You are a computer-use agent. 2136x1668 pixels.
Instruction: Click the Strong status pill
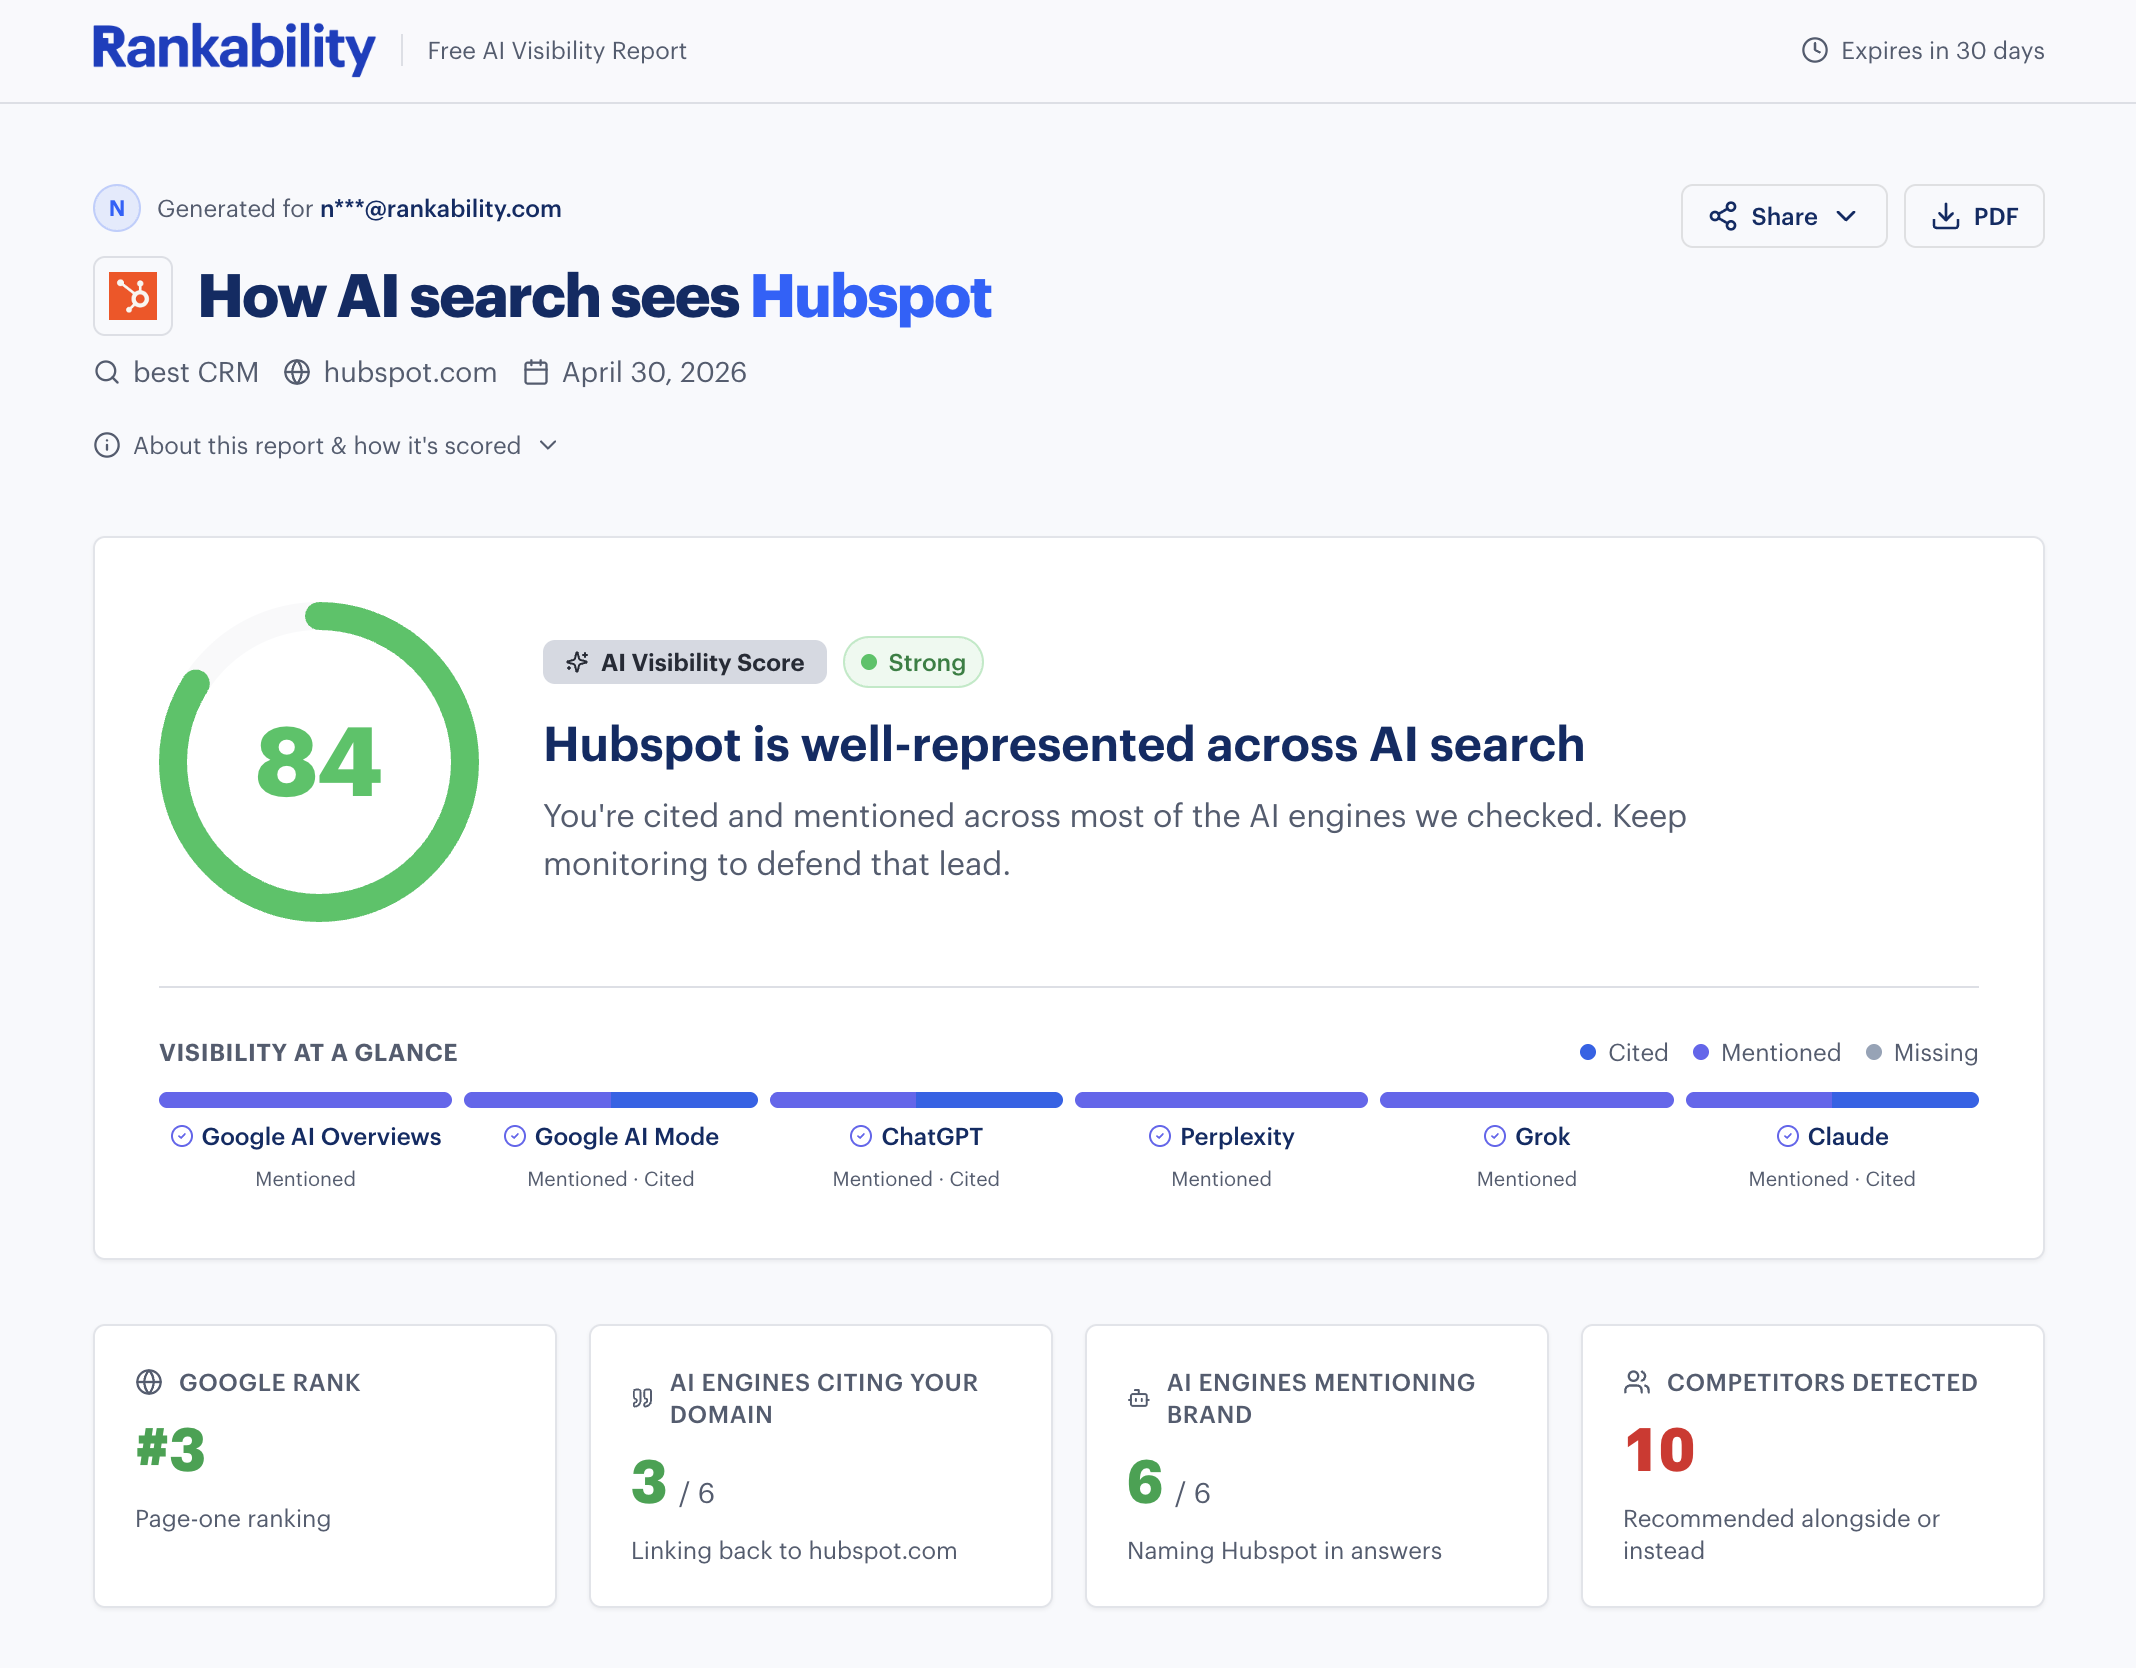tap(913, 662)
